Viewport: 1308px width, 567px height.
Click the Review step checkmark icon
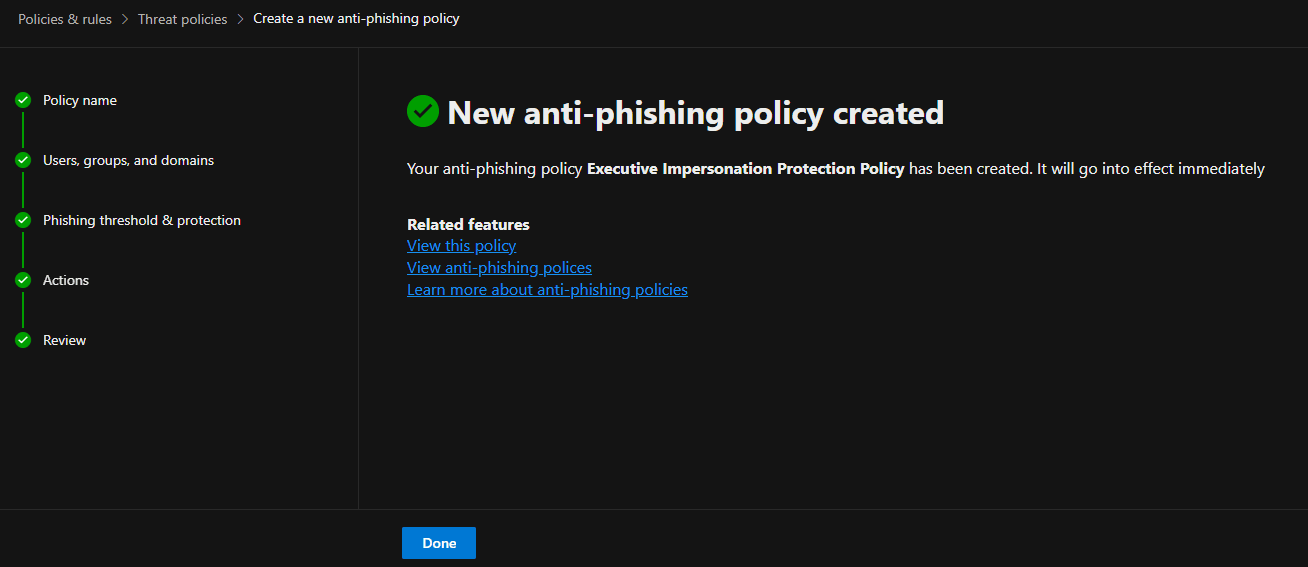tap(23, 340)
